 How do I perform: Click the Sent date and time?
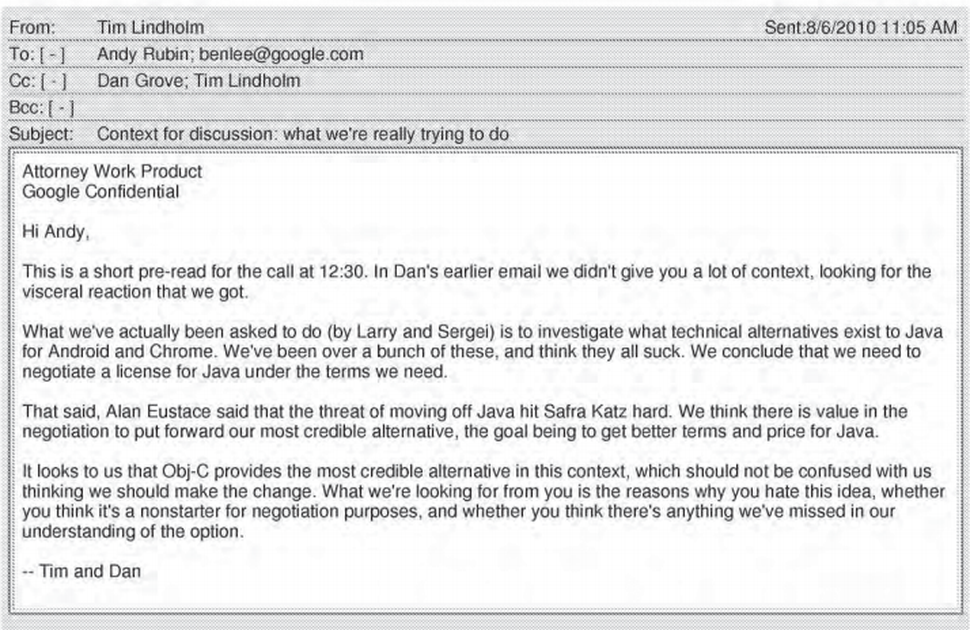click(x=861, y=27)
